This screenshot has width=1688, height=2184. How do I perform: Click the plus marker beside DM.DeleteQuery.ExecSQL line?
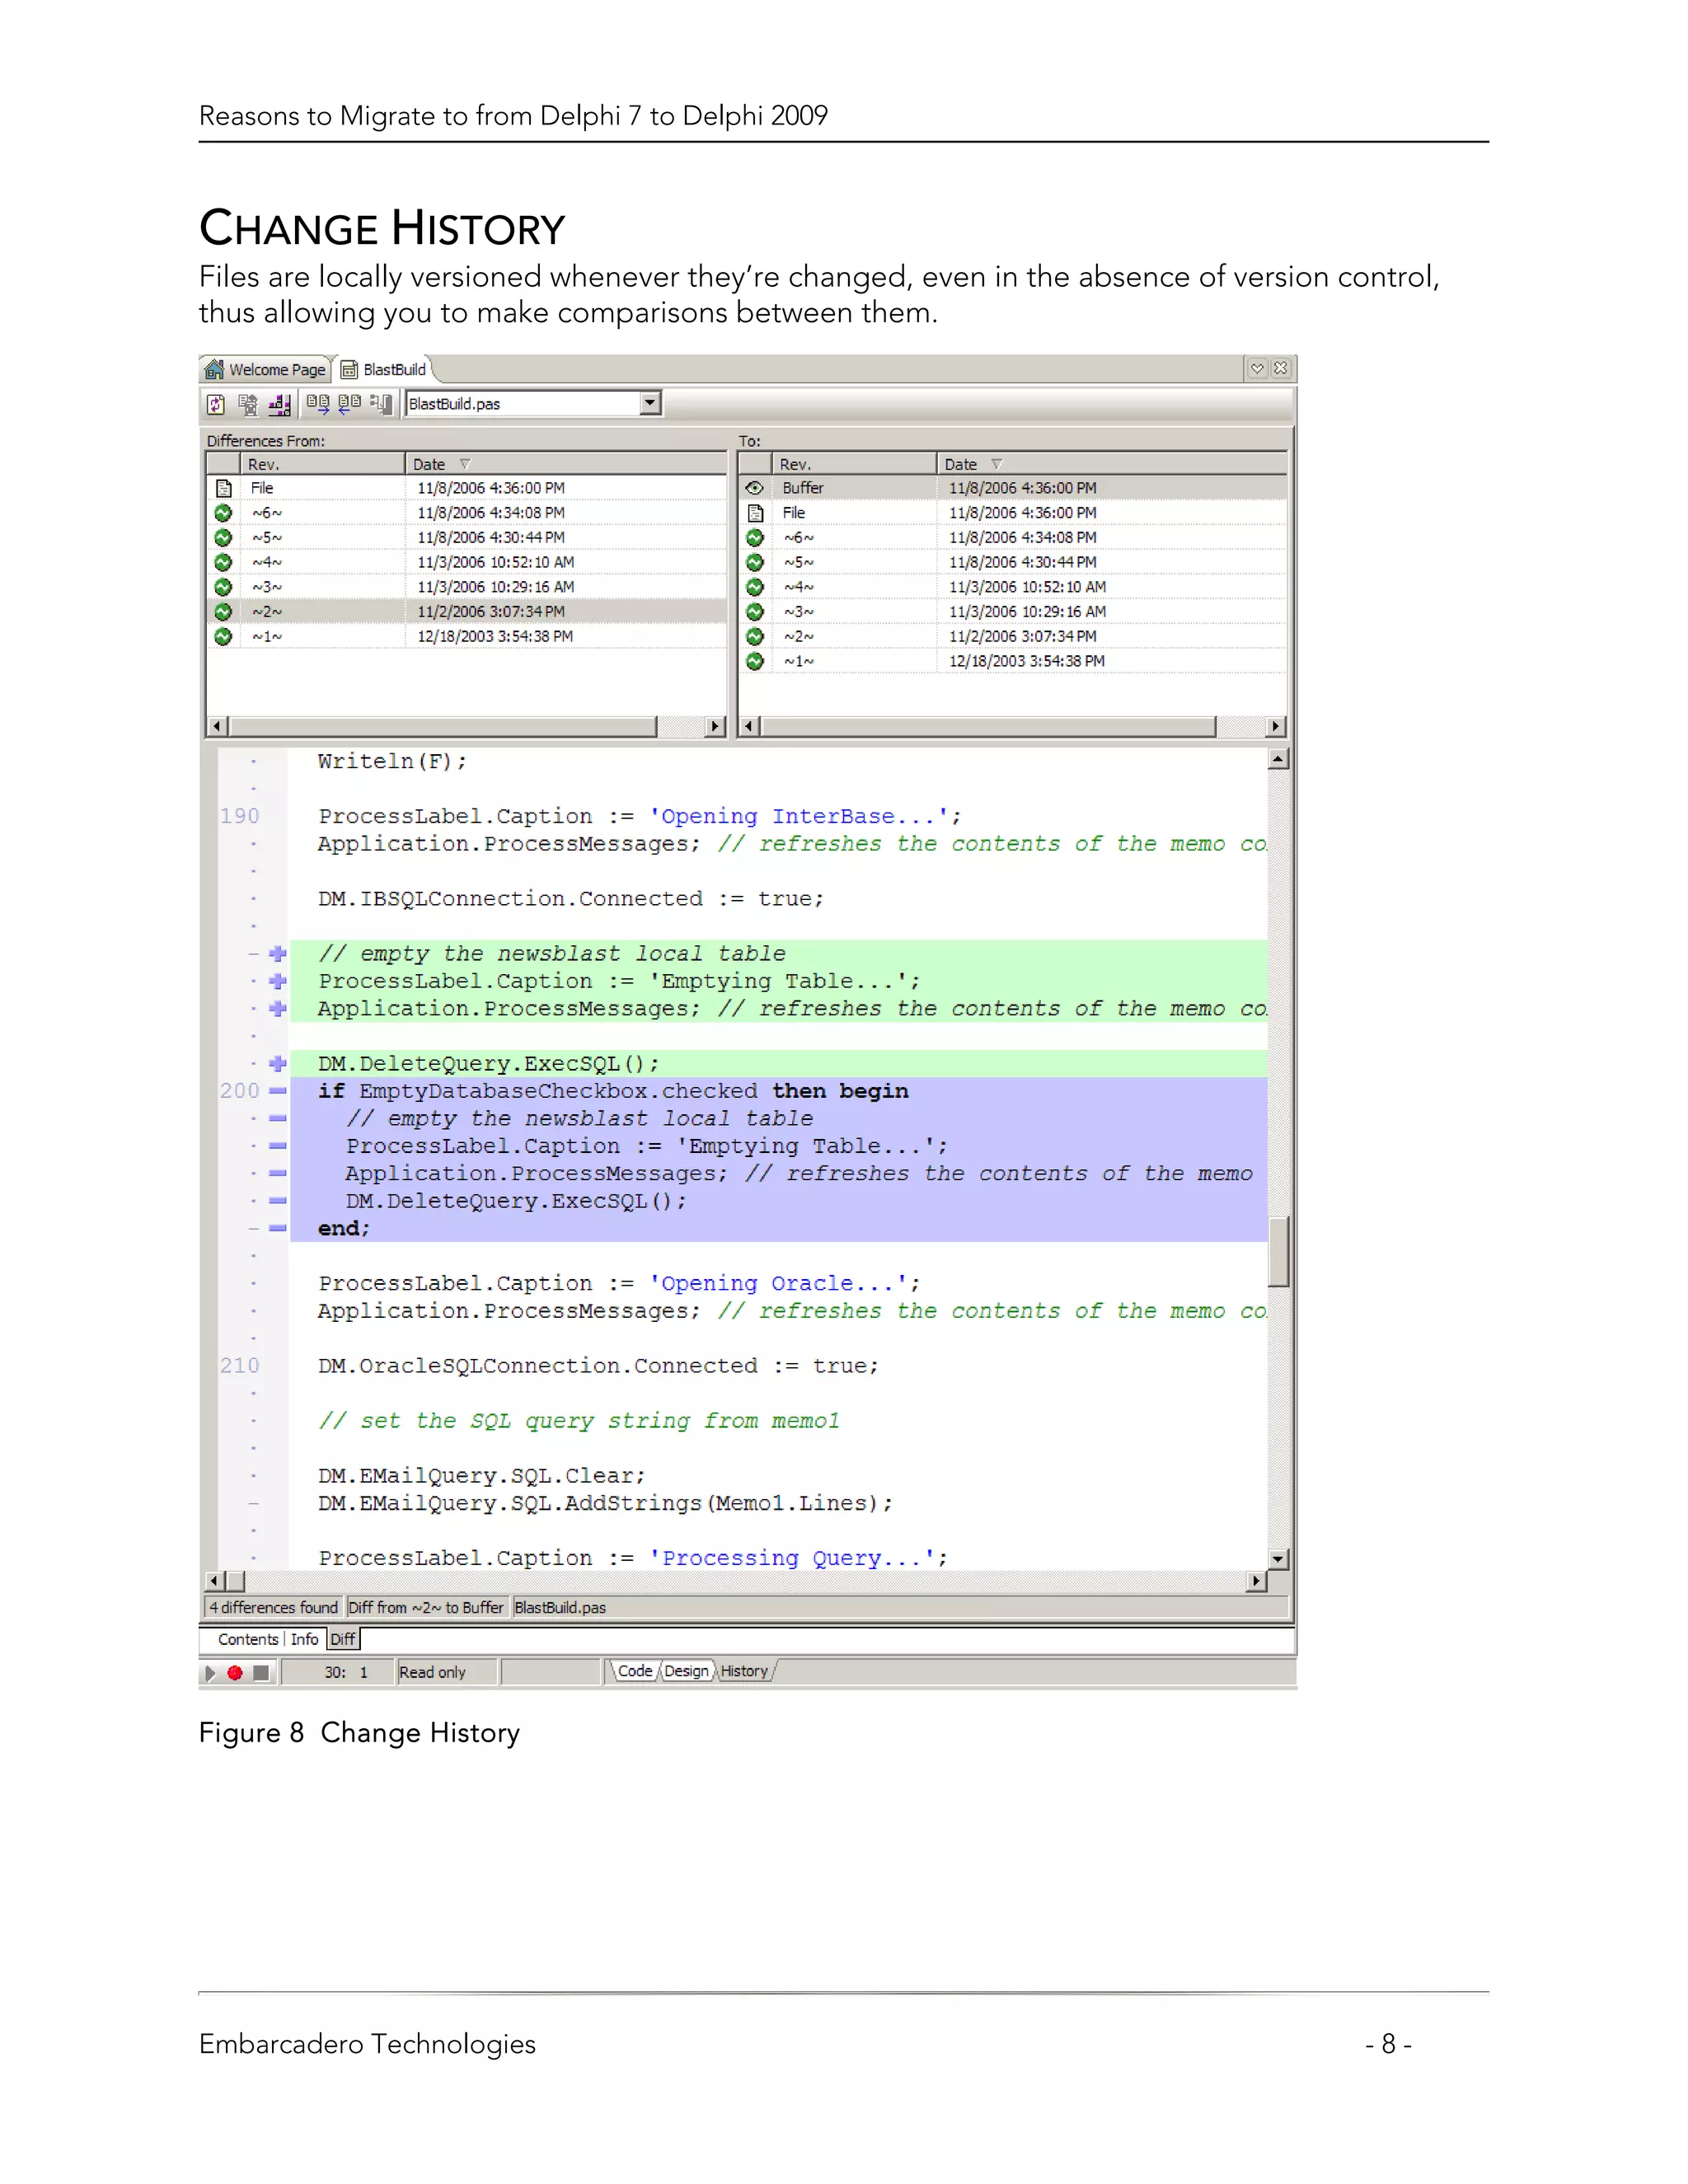coord(278,1063)
